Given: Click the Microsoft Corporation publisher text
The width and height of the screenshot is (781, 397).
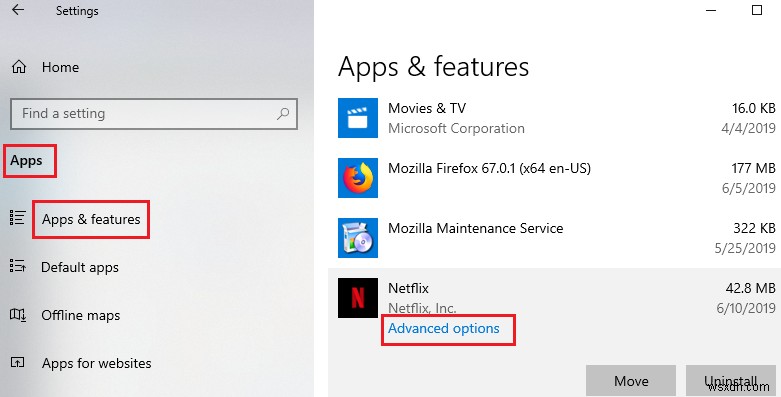Looking at the screenshot, I should (456, 129).
